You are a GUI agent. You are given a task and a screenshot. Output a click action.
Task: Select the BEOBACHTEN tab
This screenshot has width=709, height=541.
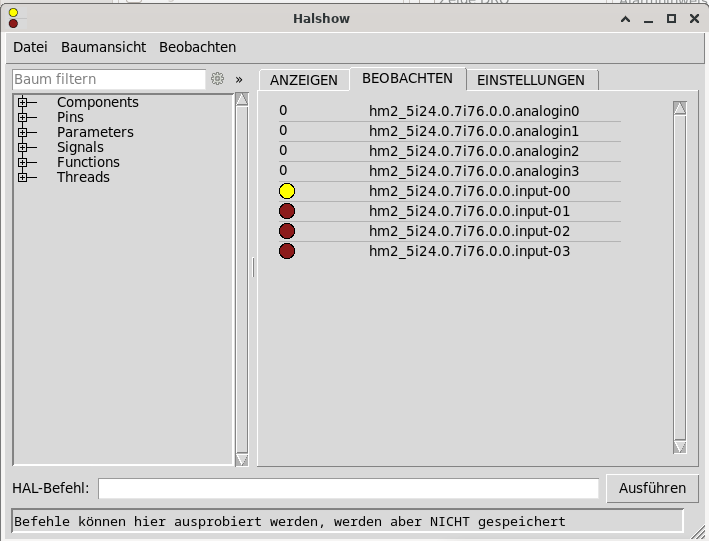(x=407, y=78)
